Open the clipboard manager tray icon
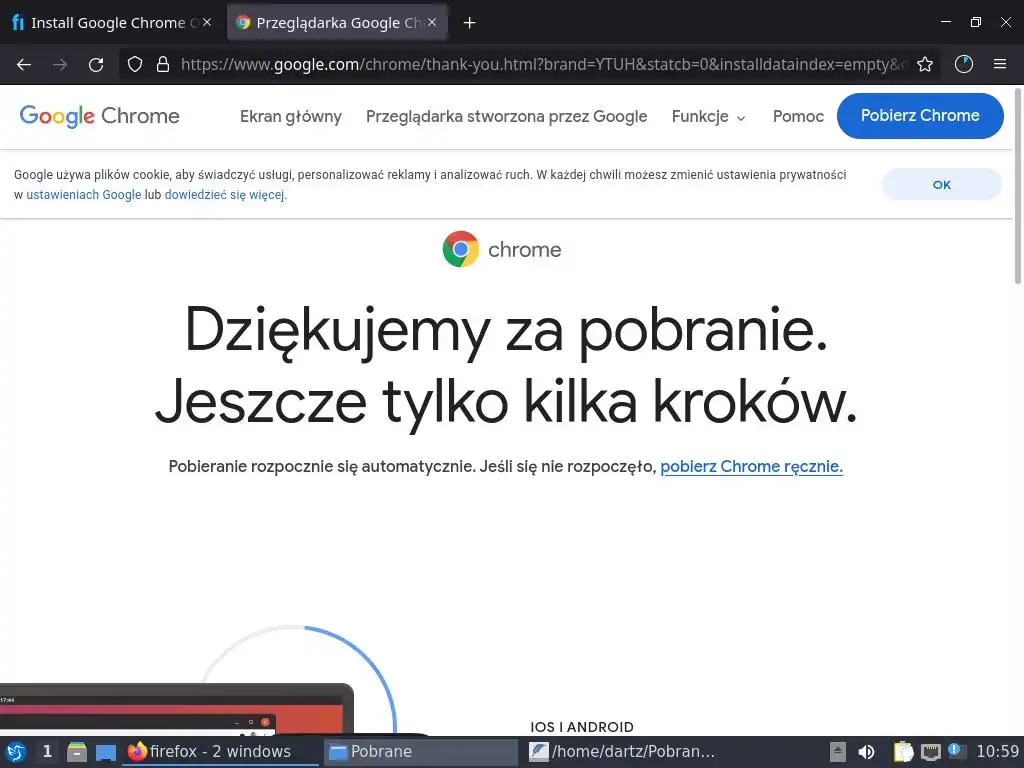Image resolution: width=1024 pixels, height=768 pixels. (903, 752)
